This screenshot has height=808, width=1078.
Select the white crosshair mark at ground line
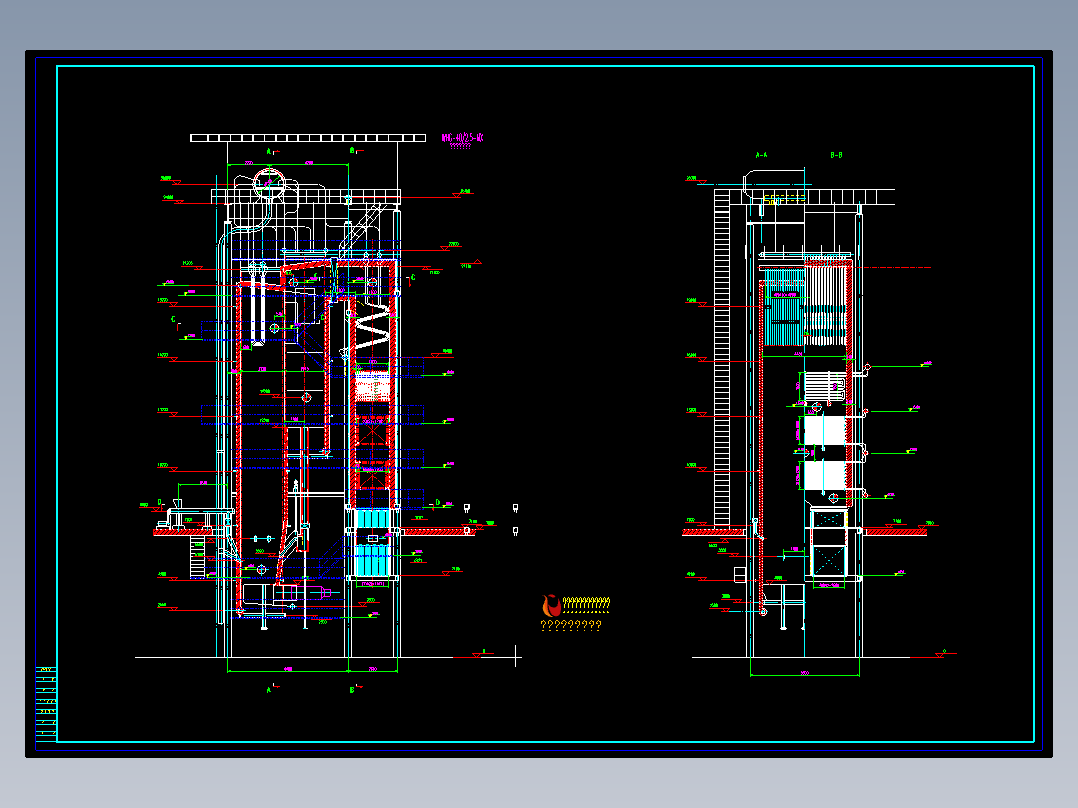click(x=516, y=656)
